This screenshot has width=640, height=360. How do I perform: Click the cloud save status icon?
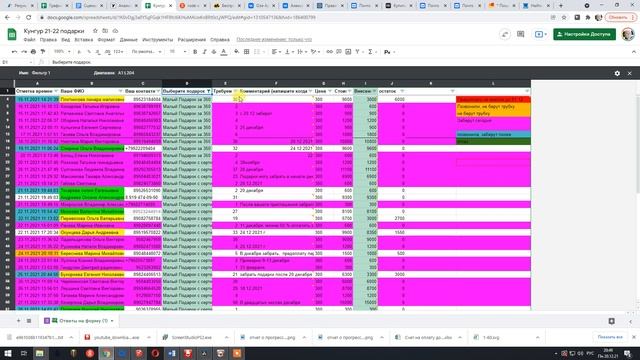pyautogui.click(x=116, y=31)
